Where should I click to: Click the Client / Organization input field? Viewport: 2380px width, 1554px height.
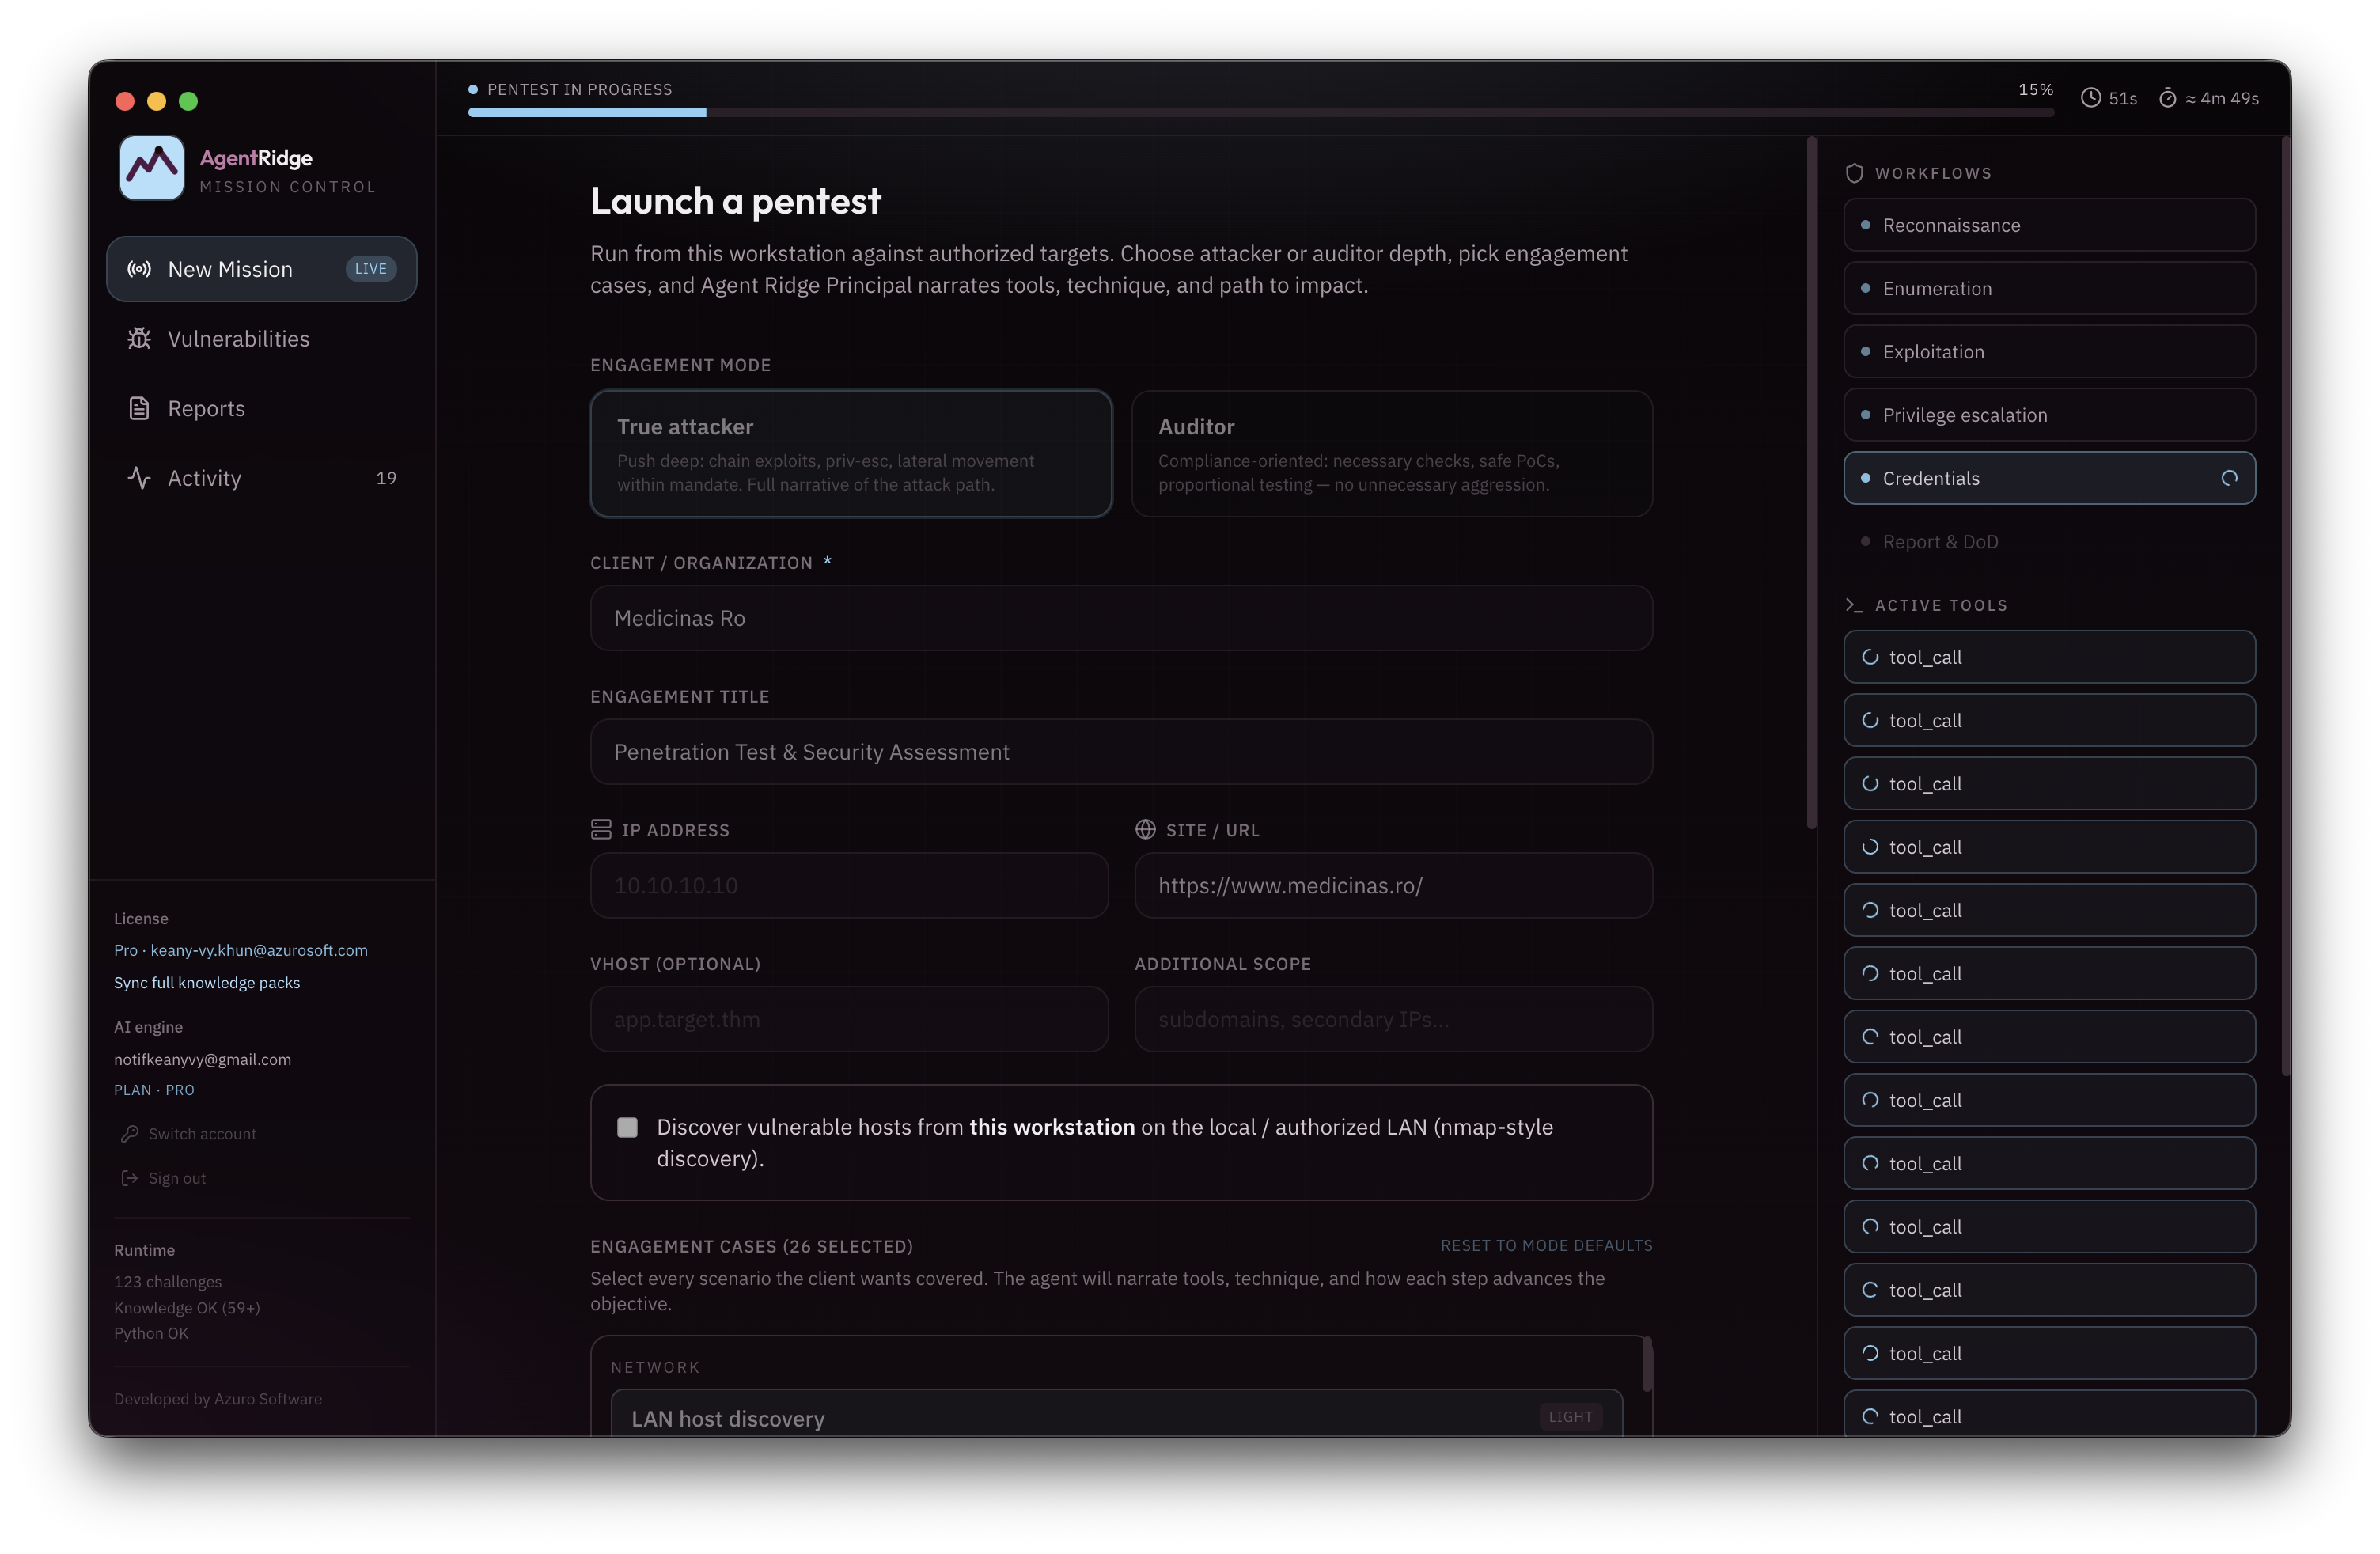click(1121, 618)
